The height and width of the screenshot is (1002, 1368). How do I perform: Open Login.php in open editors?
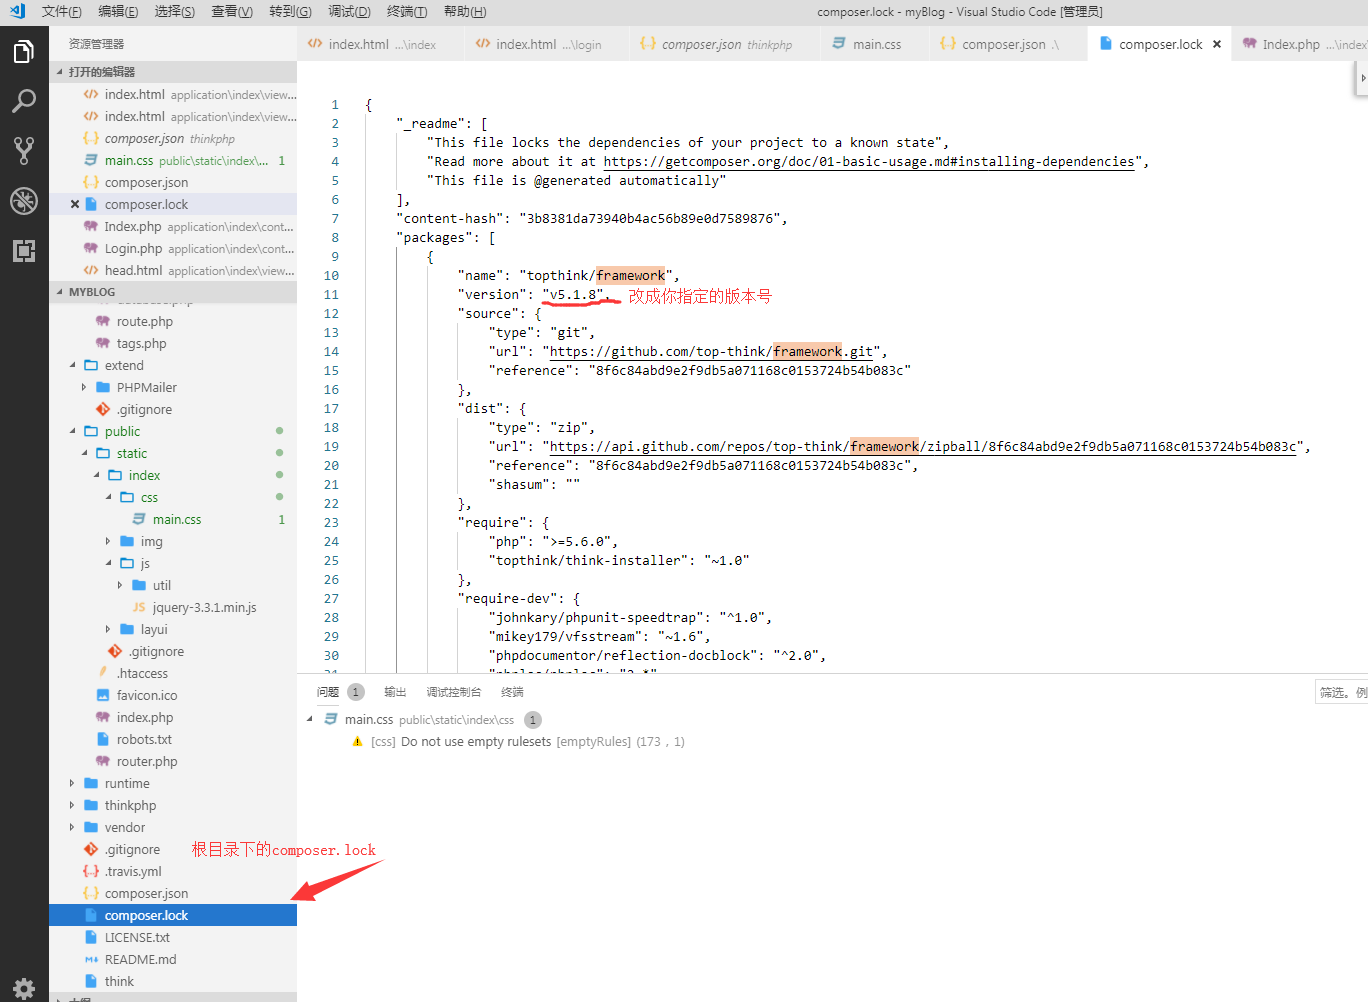(173, 248)
